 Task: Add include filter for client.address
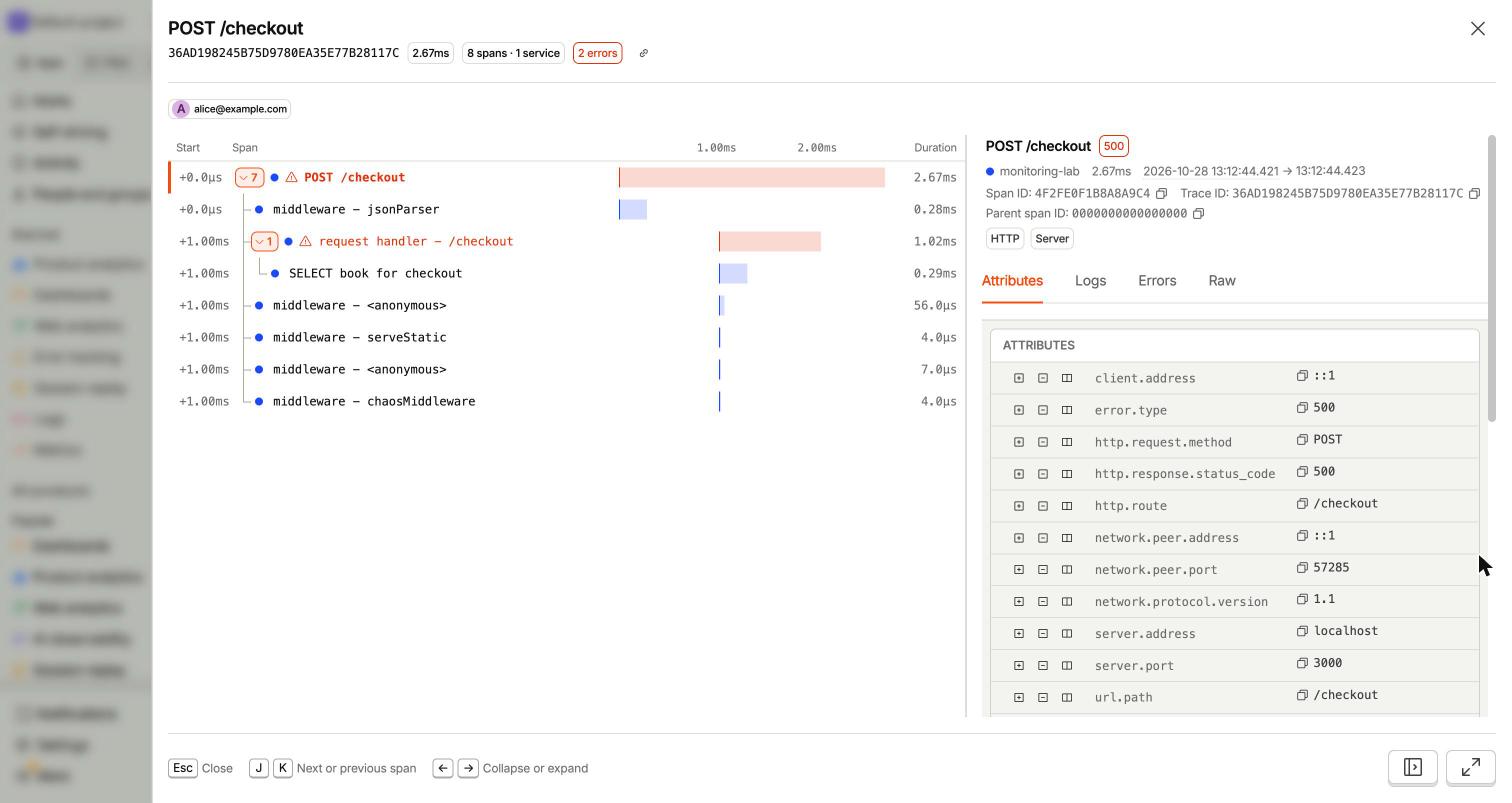click(x=1019, y=378)
